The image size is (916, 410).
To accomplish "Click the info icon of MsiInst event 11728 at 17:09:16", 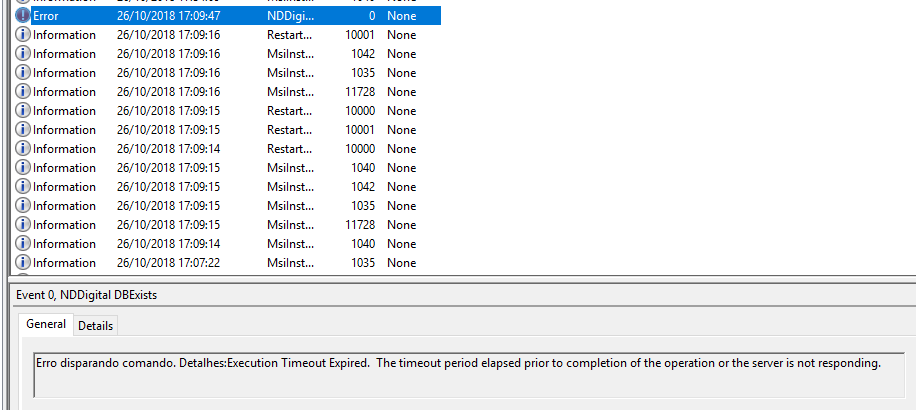I will [x=23, y=92].
